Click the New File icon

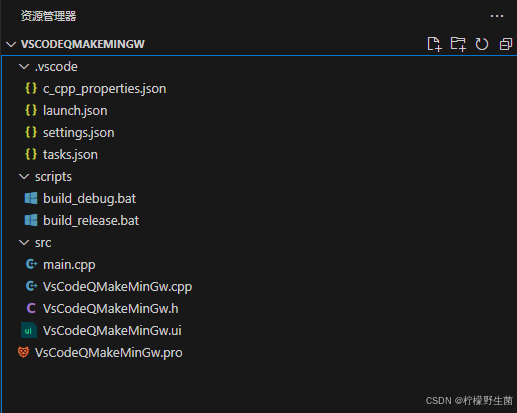(x=434, y=44)
